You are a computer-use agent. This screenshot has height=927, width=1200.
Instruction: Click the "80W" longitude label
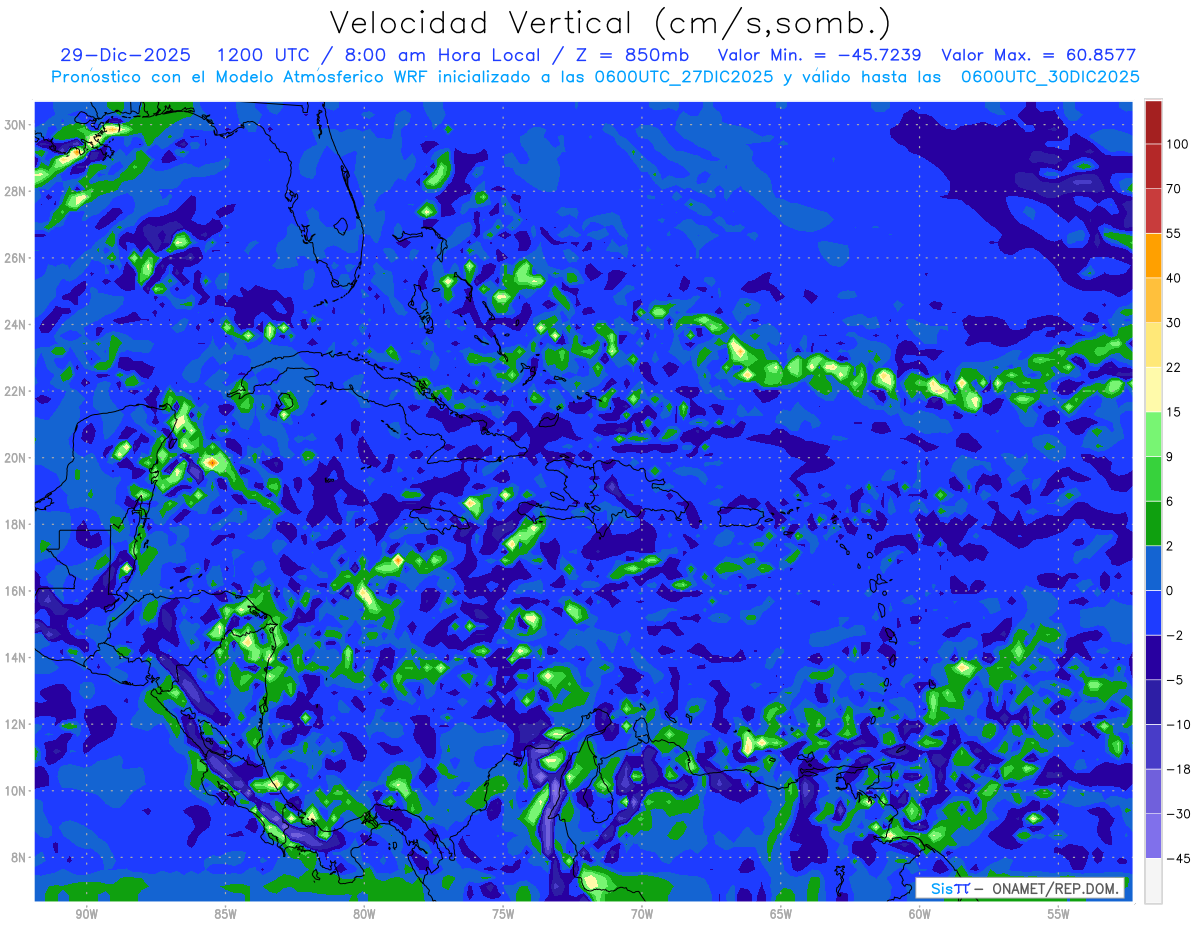[x=364, y=914]
